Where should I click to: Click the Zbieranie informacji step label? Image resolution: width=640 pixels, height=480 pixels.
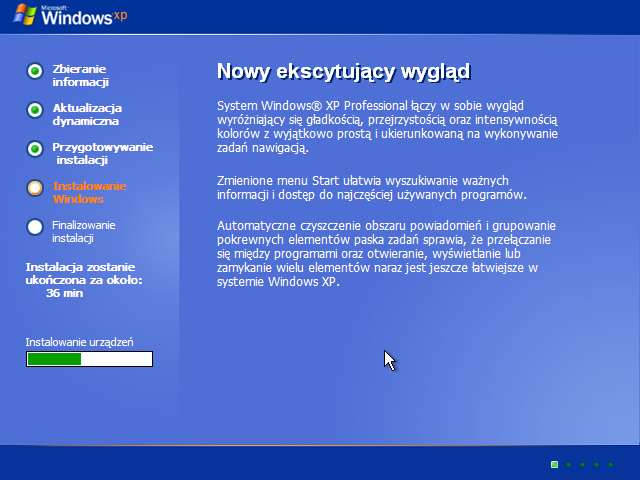pos(80,76)
